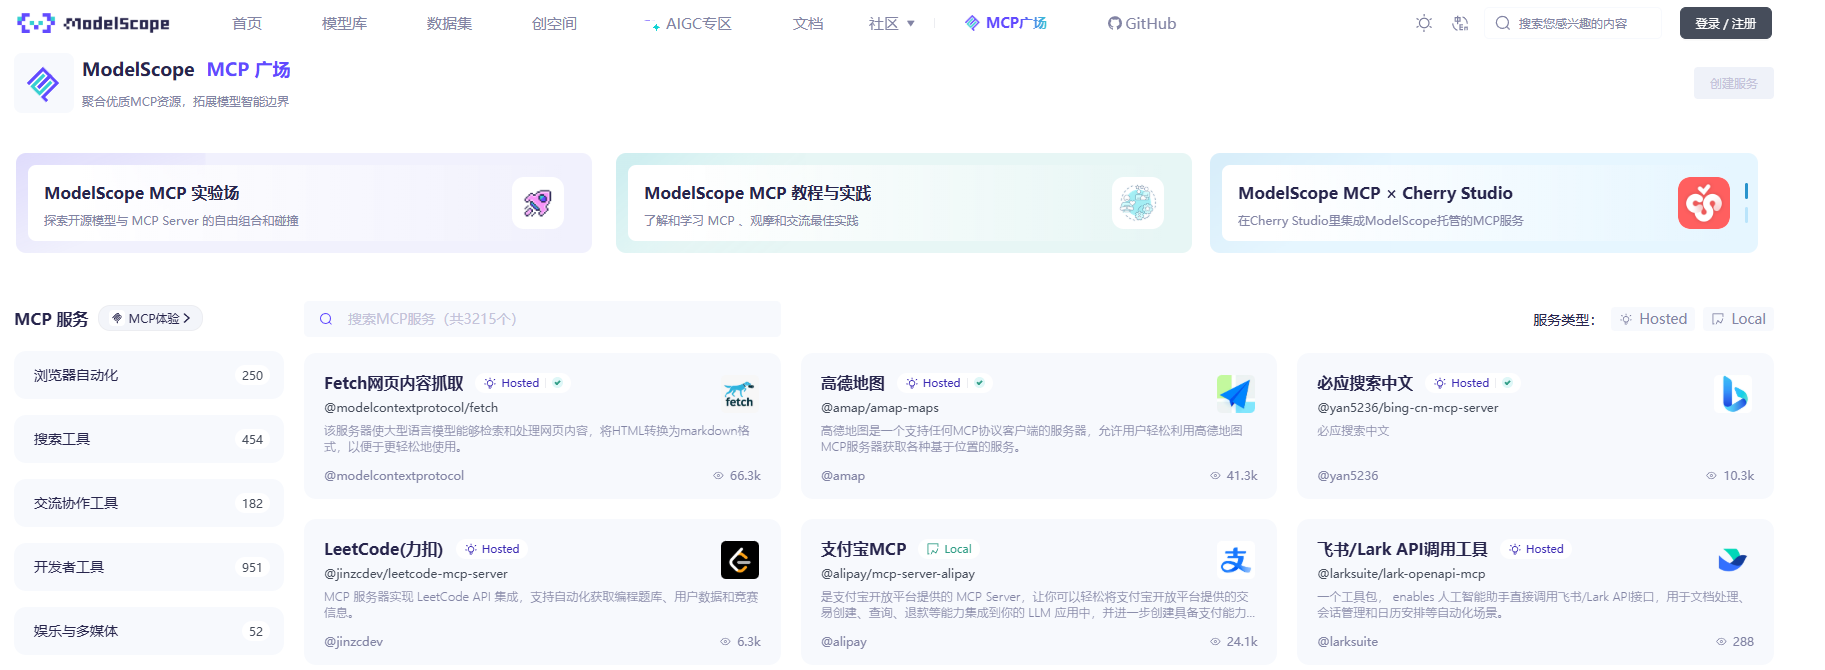Image resolution: width=1825 pixels, height=670 pixels.
Task: Go to the 首页 tab
Action: click(x=247, y=23)
